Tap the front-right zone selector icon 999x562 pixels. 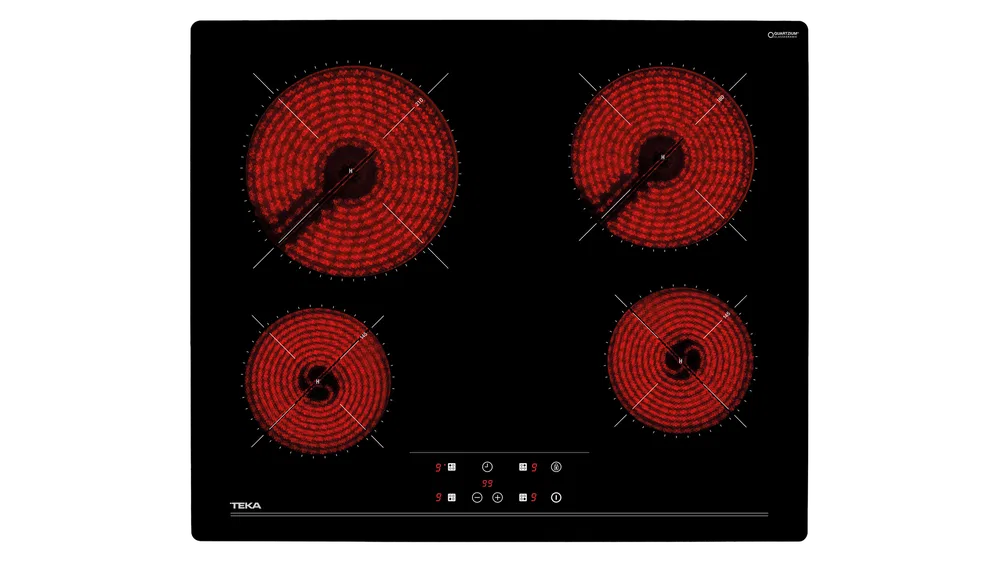[523, 498]
